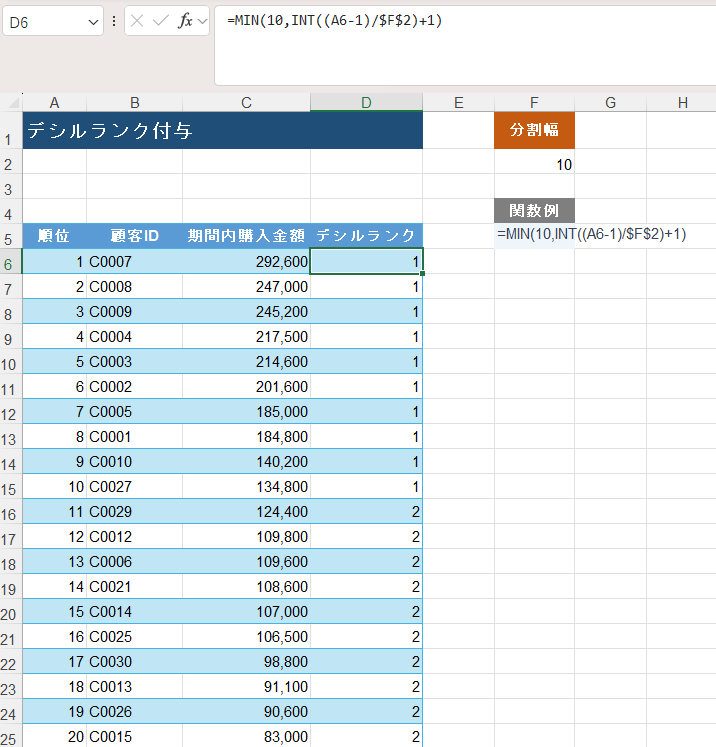Click customer ID cell C0009
This screenshot has width=716, height=747.
(134, 311)
